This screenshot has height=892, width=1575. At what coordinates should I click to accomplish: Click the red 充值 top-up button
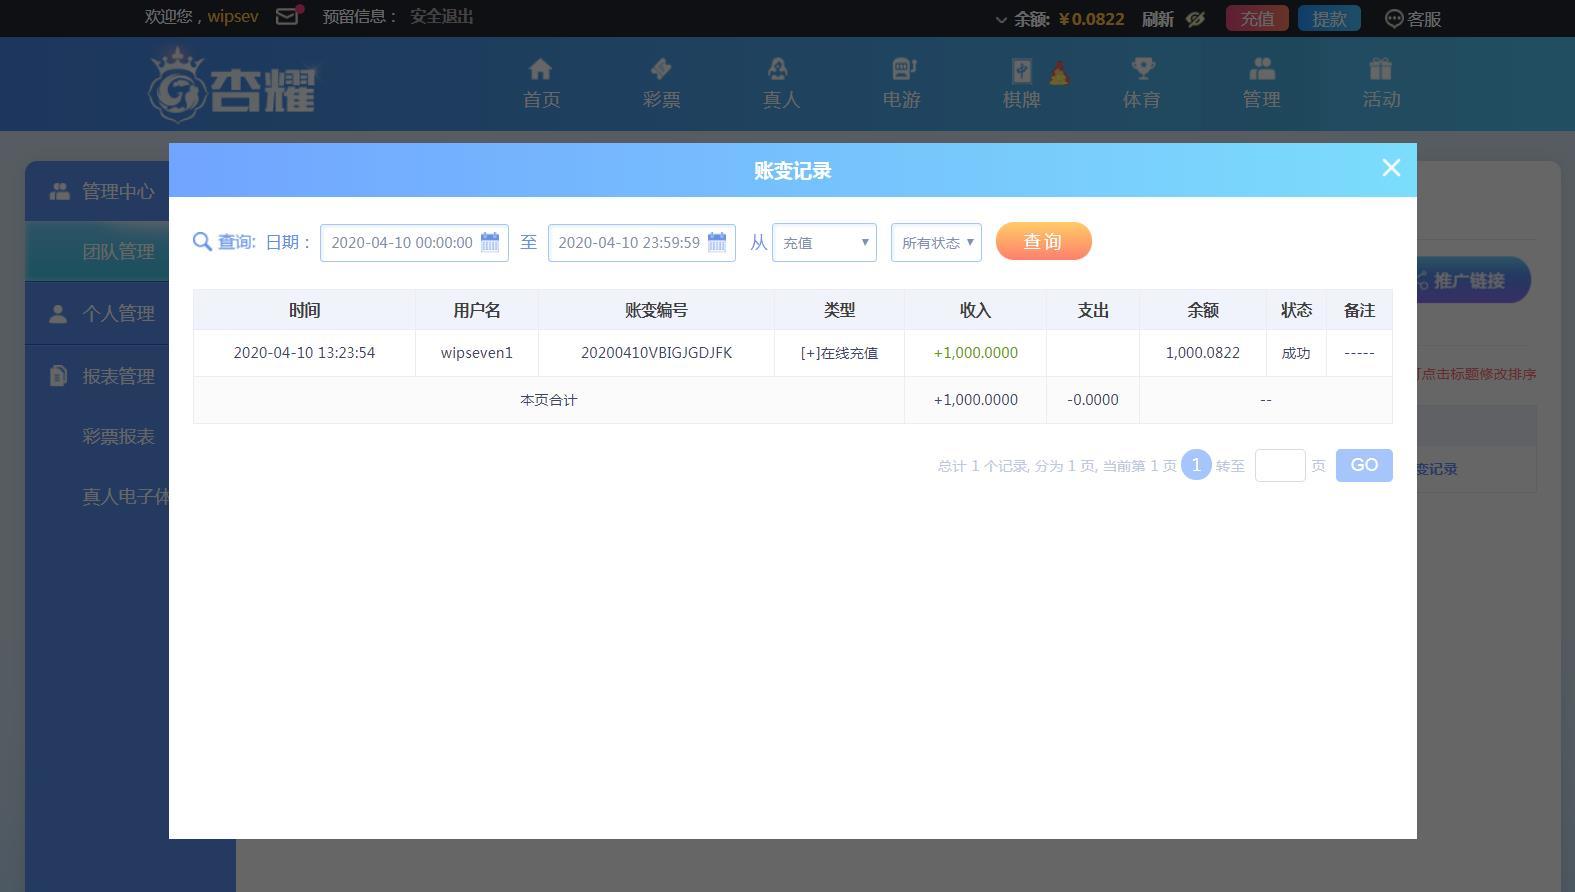tap(1256, 19)
